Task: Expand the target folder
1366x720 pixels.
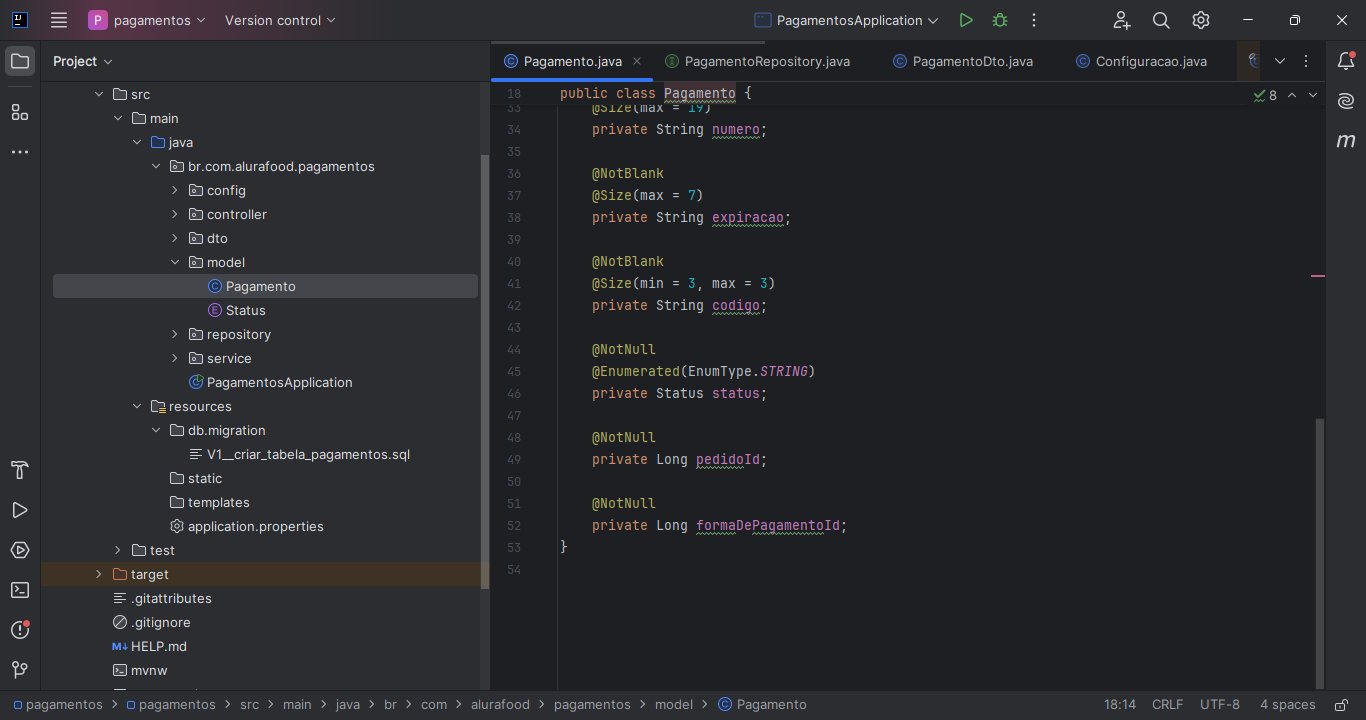Action: coord(98,574)
